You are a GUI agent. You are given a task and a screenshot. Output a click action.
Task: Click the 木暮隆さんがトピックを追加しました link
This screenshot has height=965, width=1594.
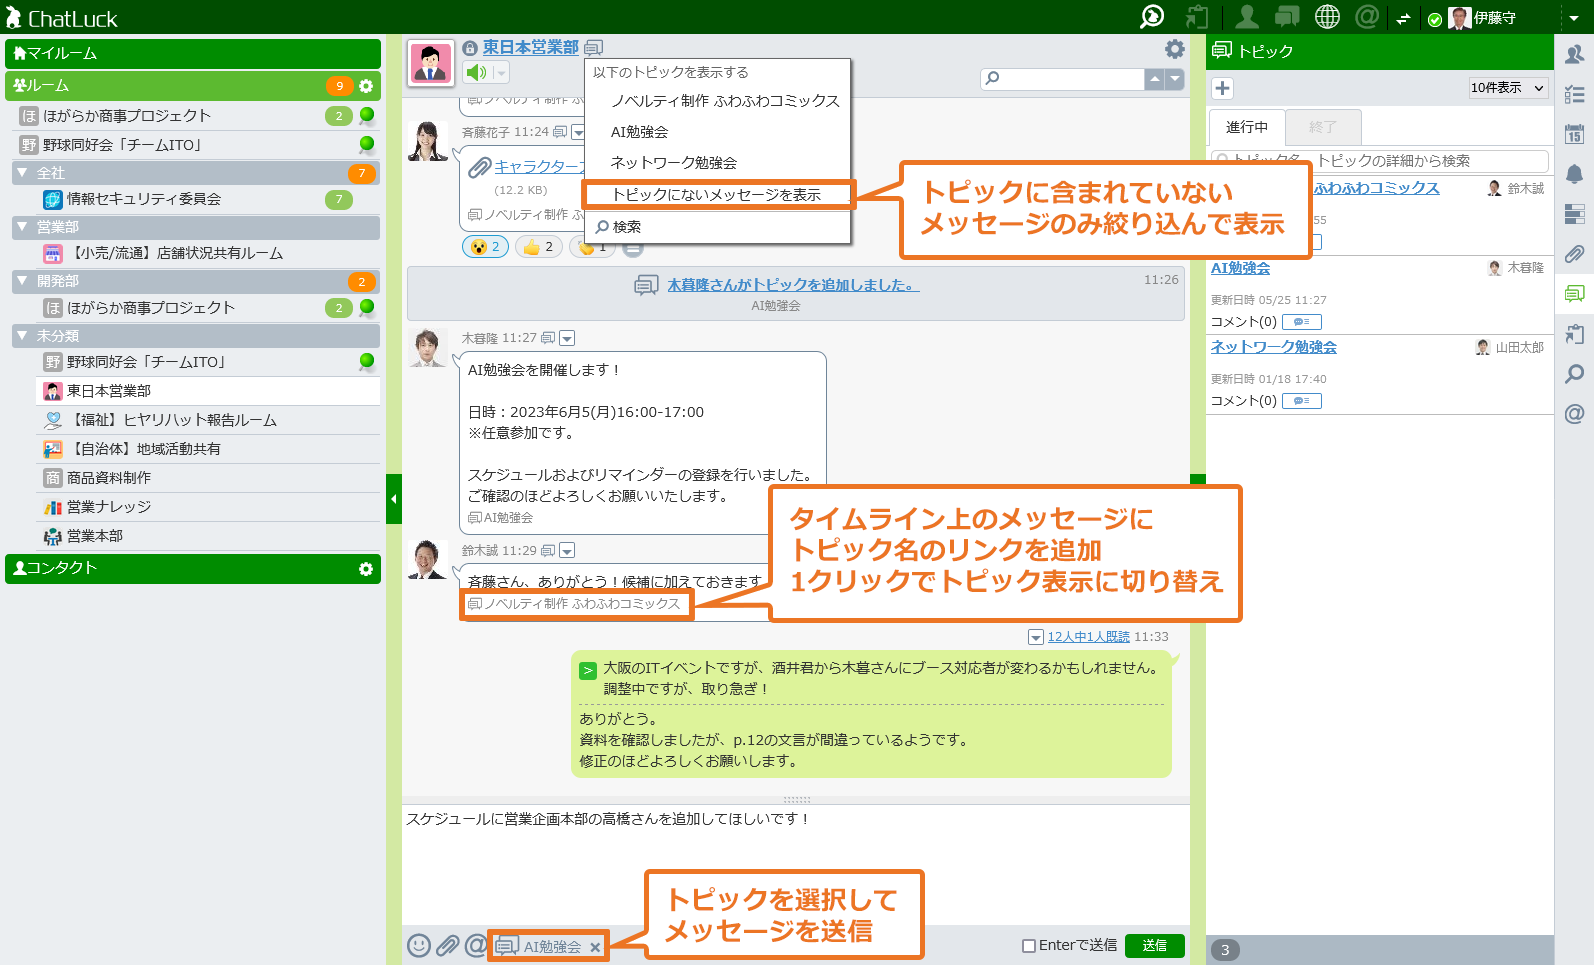click(793, 285)
